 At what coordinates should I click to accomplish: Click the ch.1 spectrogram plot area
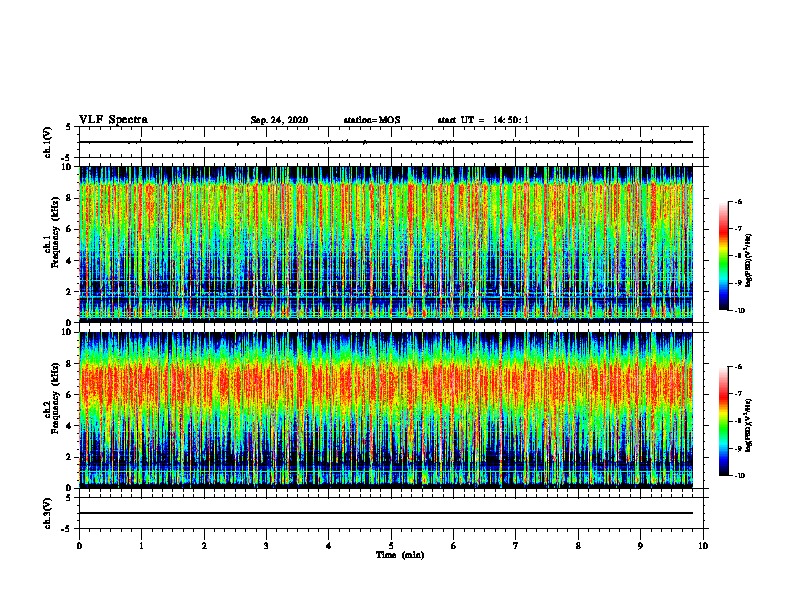[x=386, y=244]
